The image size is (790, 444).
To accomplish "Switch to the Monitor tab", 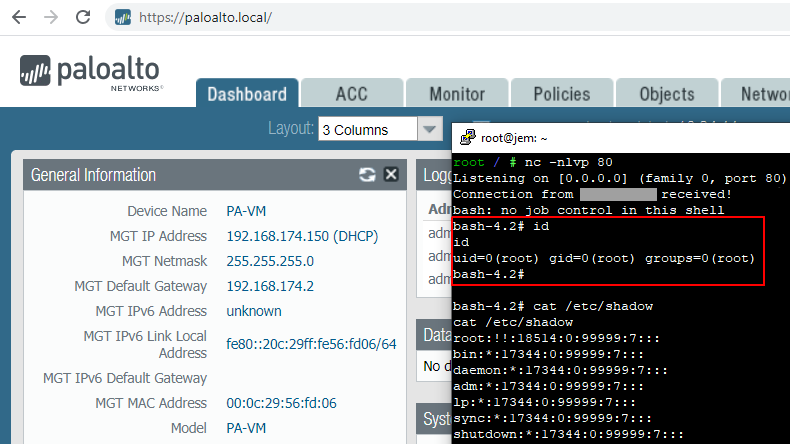I will (457, 94).
